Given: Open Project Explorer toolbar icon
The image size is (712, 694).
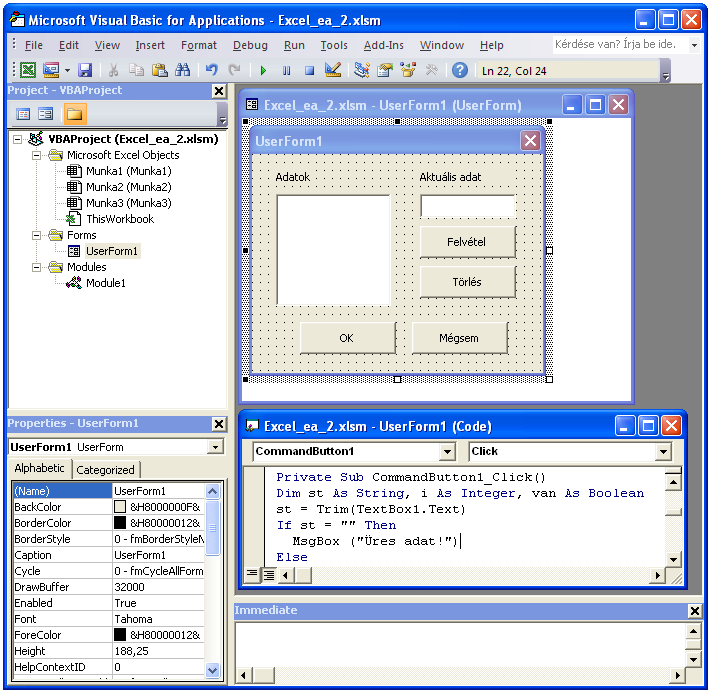Looking at the screenshot, I should coord(362,70).
